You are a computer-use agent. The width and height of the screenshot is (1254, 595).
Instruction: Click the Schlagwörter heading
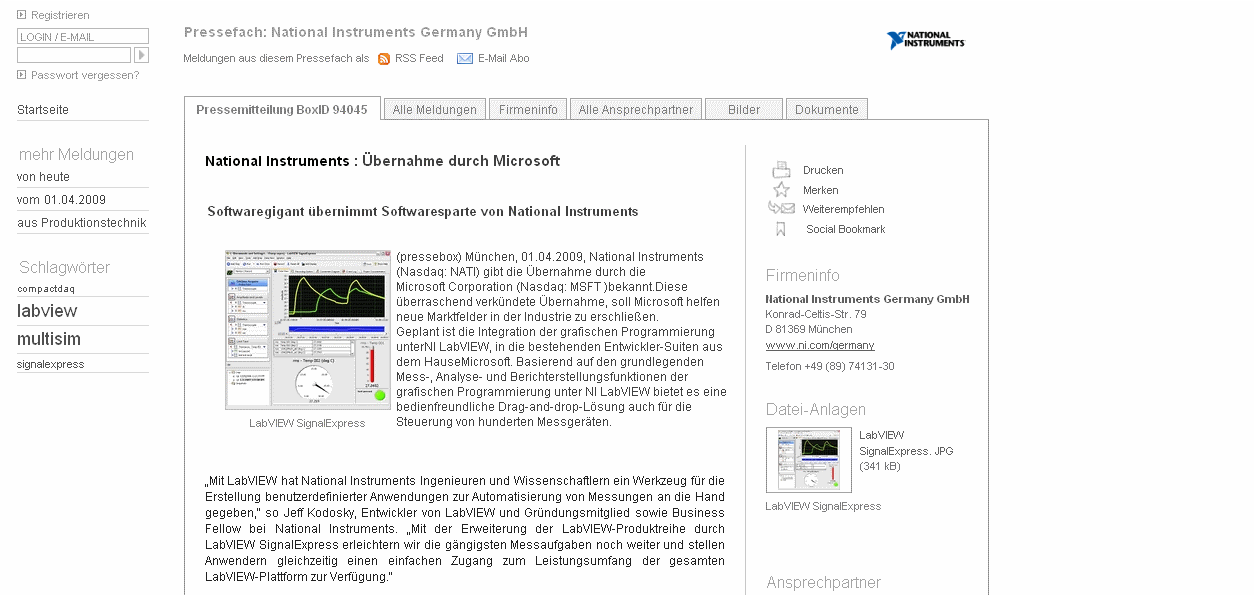pyautogui.click(x=65, y=268)
